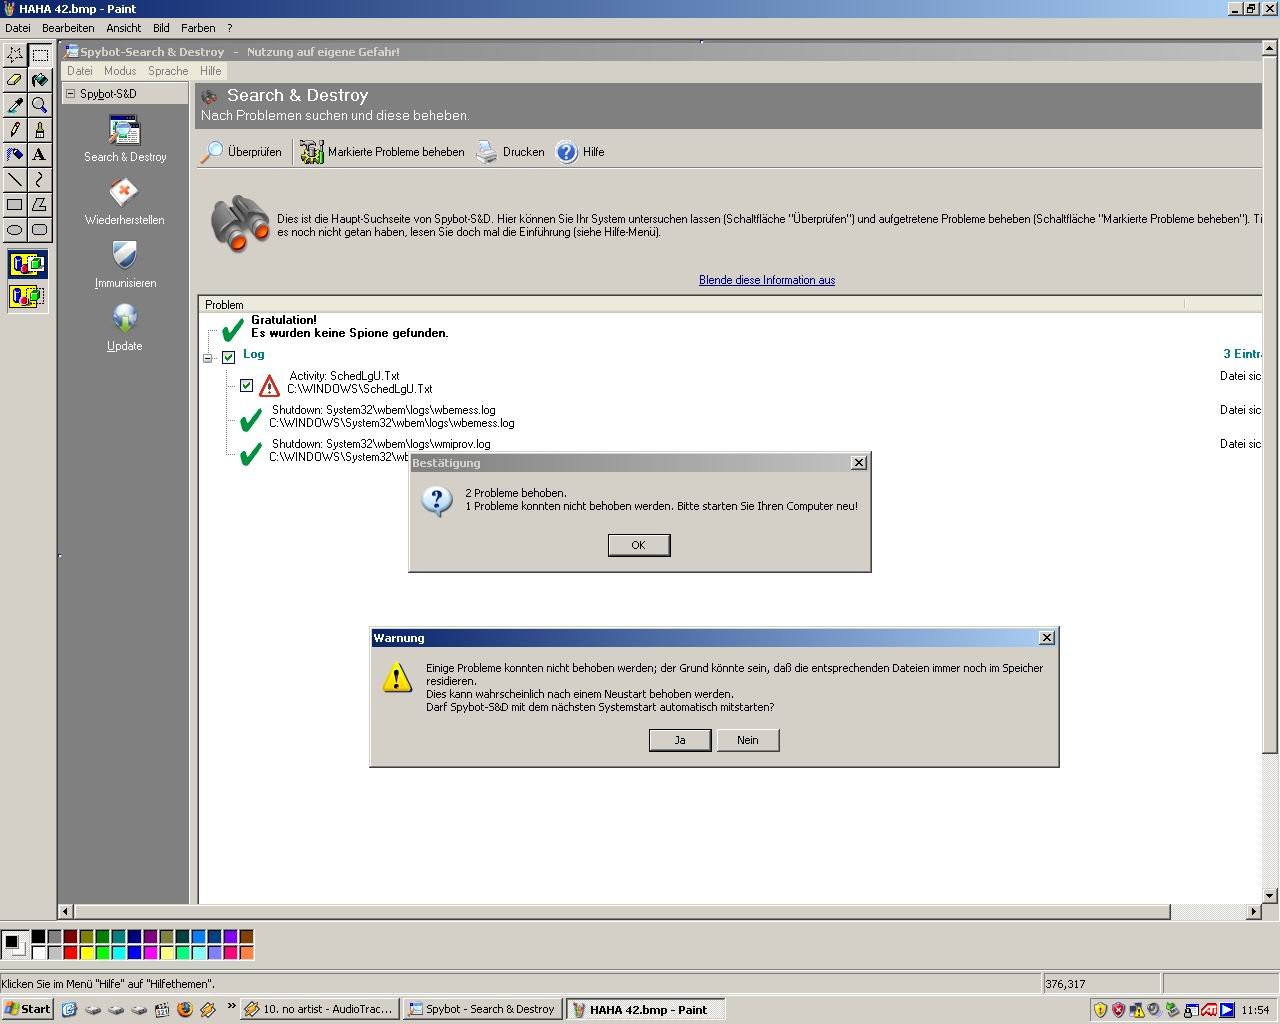Click Ja in the Warnung dialog
Screen dimensions: 1280x1024
(680, 740)
